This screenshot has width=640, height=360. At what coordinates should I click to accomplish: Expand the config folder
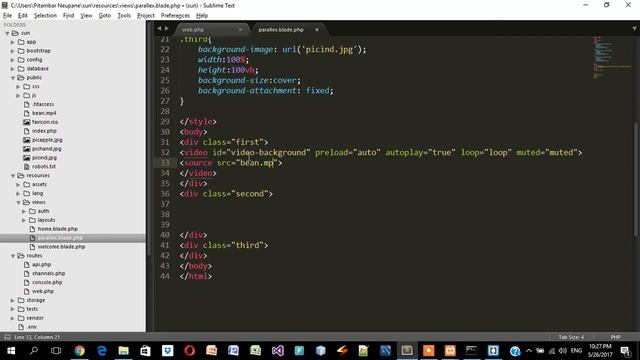[13, 60]
